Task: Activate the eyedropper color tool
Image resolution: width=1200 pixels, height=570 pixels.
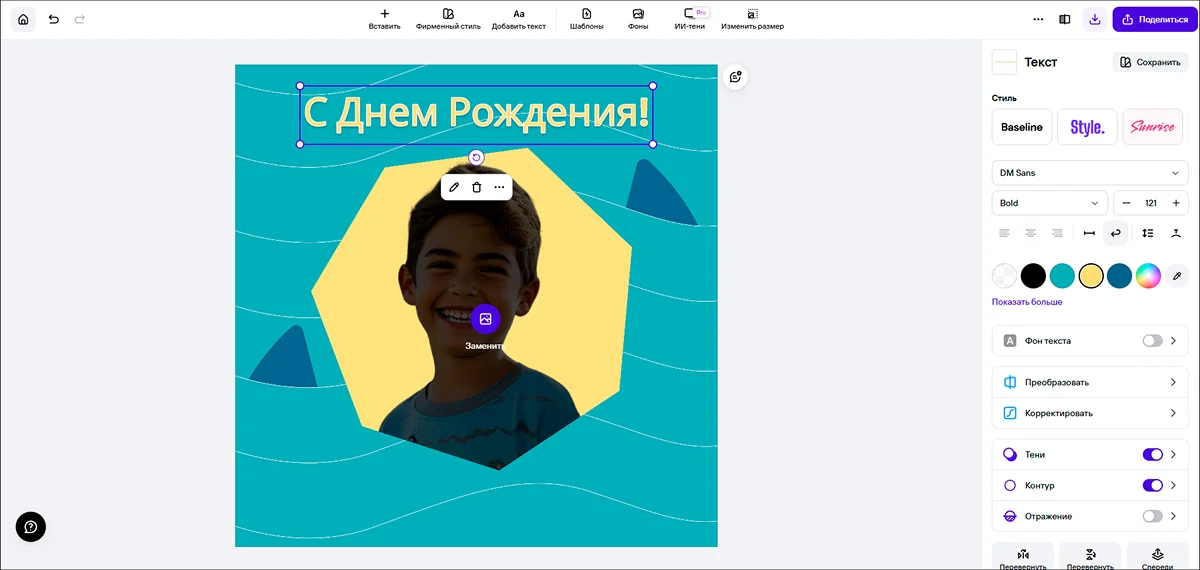Action: coord(1177,276)
